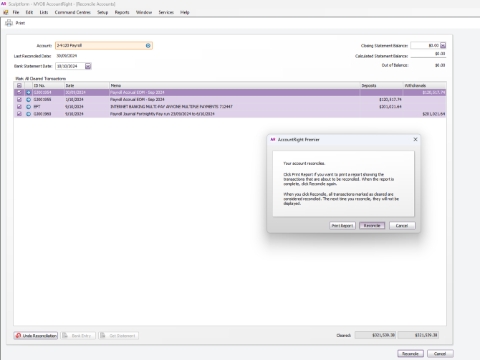The height and width of the screenshot is (360, 480).
Task: Click the Print printer icon in toolbar
Action: [9, 23]
